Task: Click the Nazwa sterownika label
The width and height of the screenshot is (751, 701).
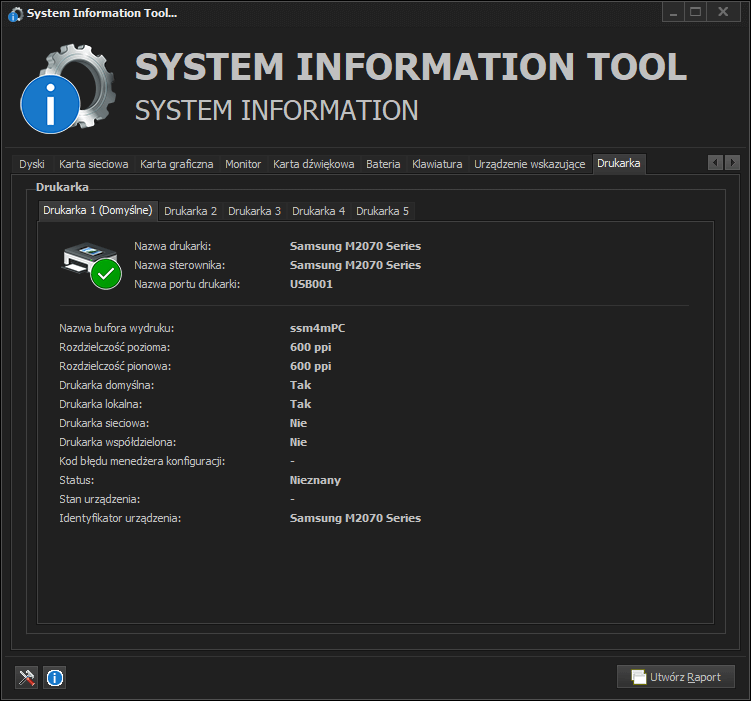Action: click(x=179, y=265)
